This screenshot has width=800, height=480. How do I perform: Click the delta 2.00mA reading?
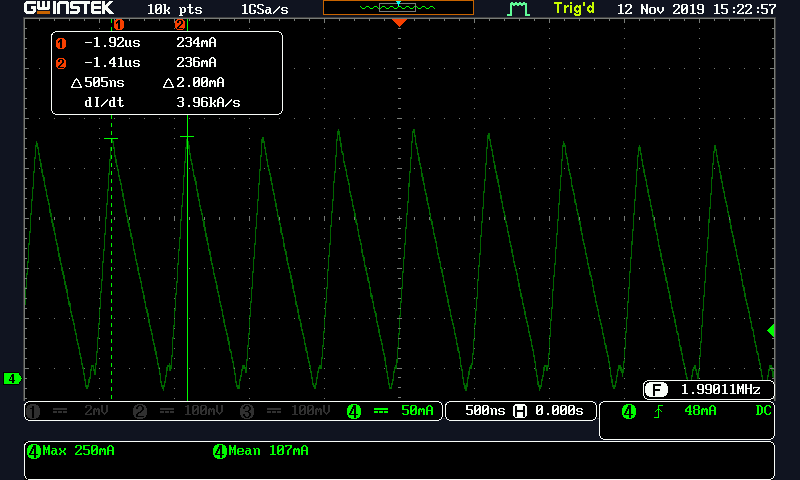point(194,82)
